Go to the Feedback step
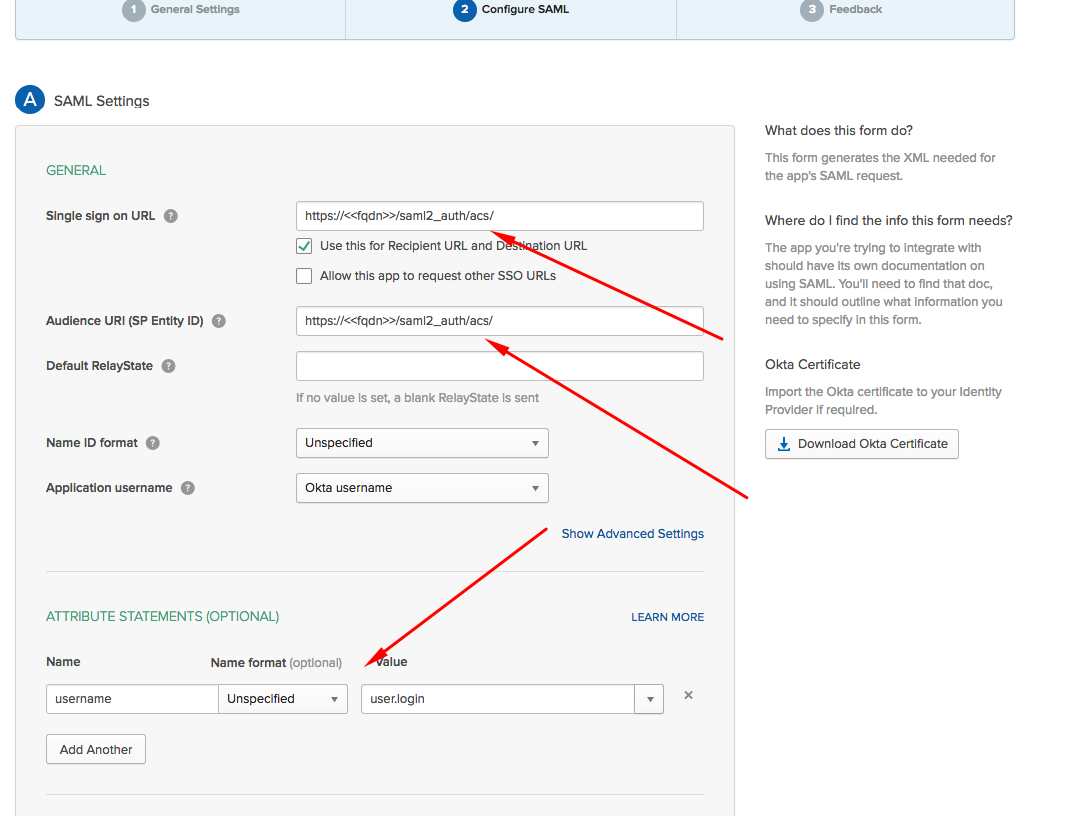 (x=856, y=10)
